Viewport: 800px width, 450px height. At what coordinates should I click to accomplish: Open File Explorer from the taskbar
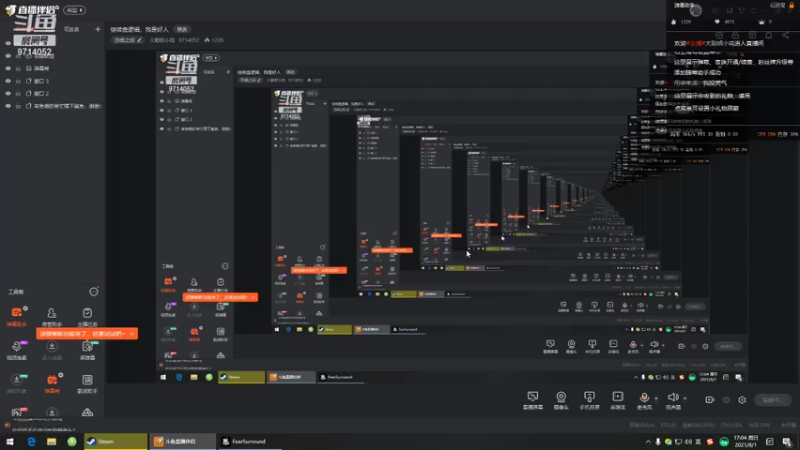(x=52, y=442)
